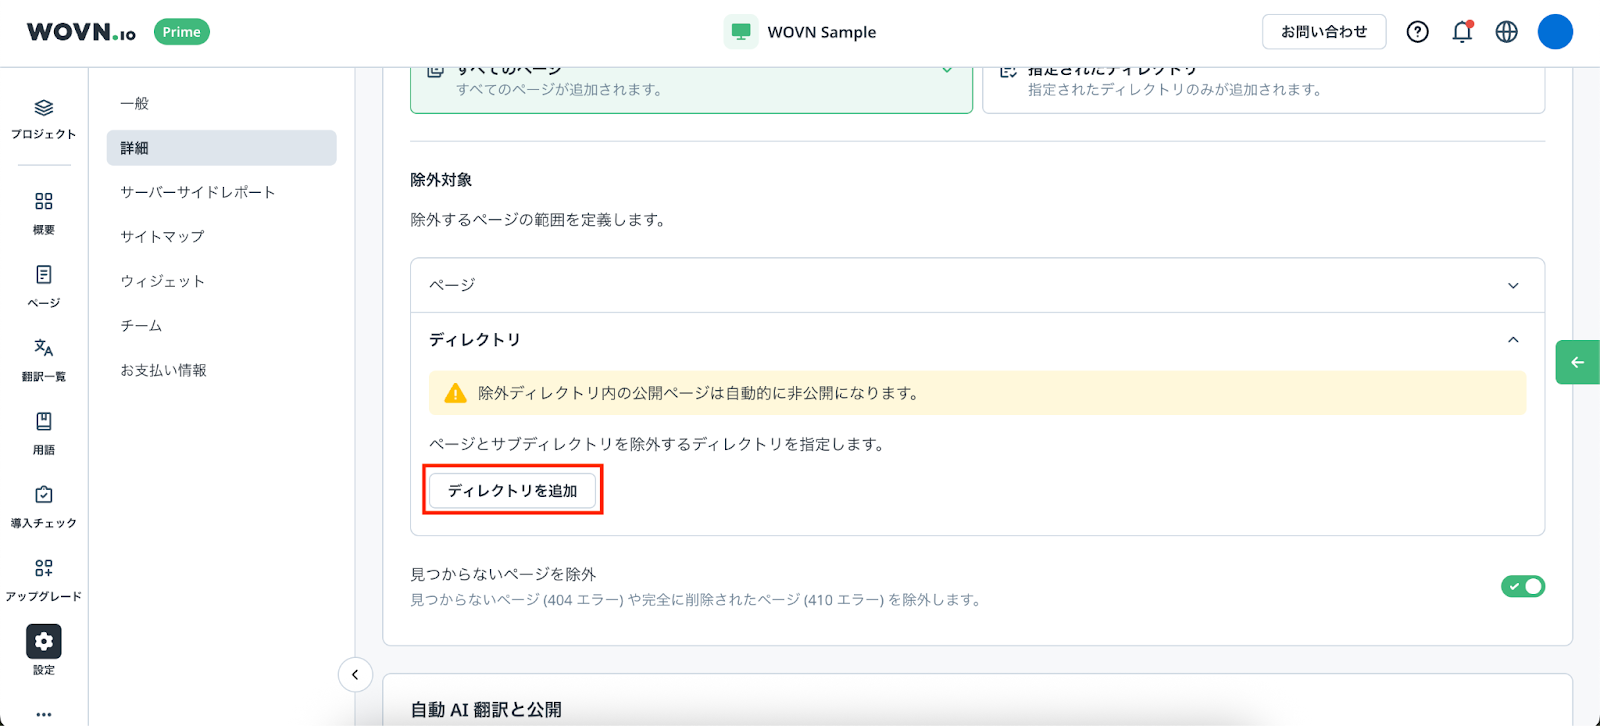Open サーバーサイドレポート menu item
This screenshot has width=1600, height=726.
click(x=198, y=192)
